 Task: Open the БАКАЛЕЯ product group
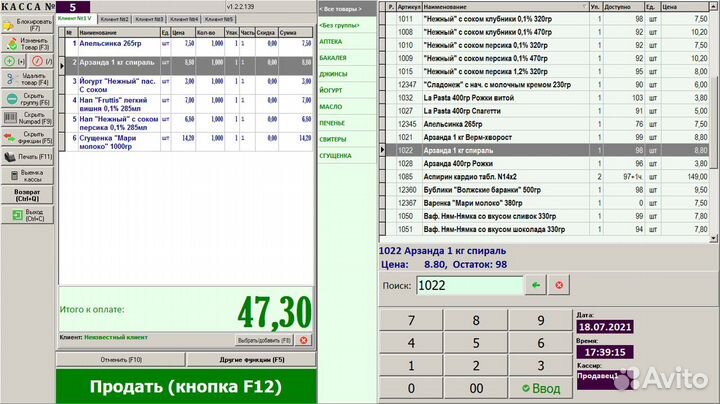coord(334,58)
